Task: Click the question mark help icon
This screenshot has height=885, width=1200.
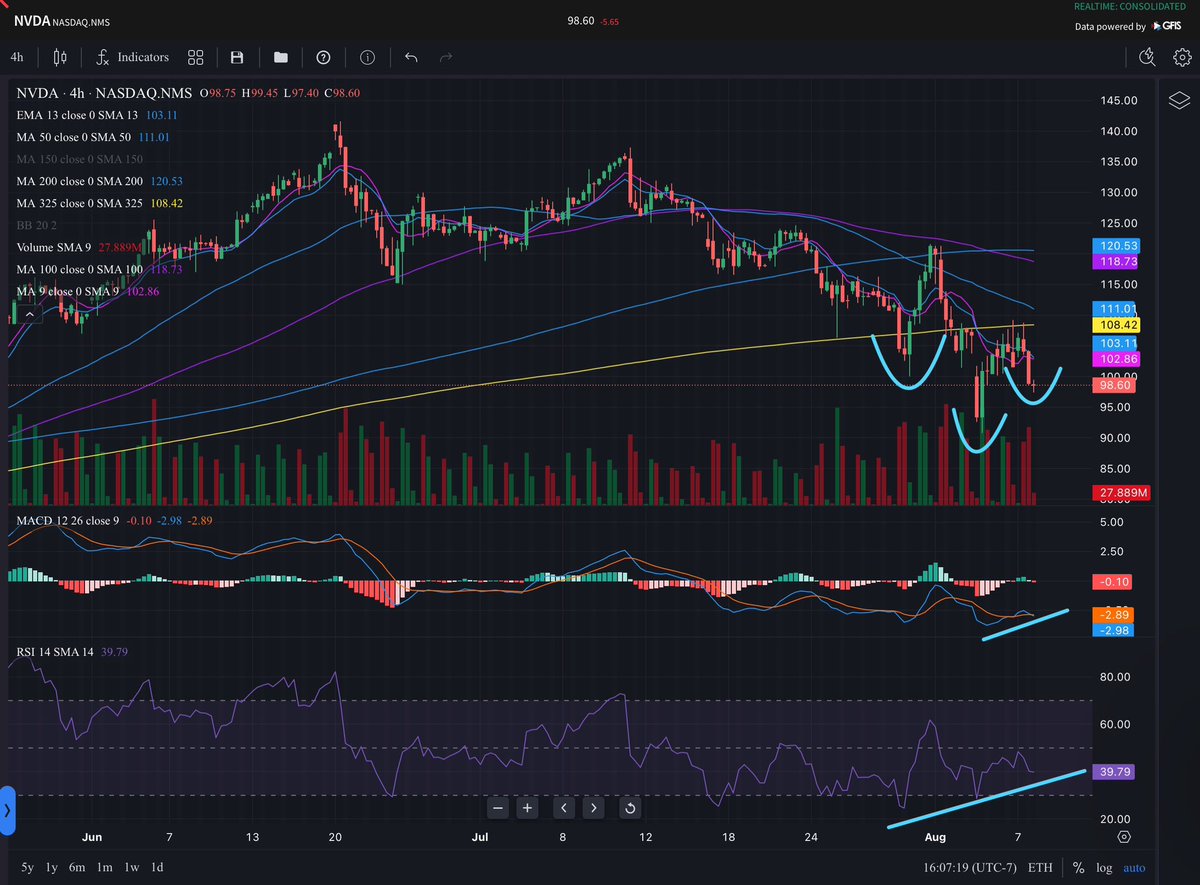Action: pos(323,57)
